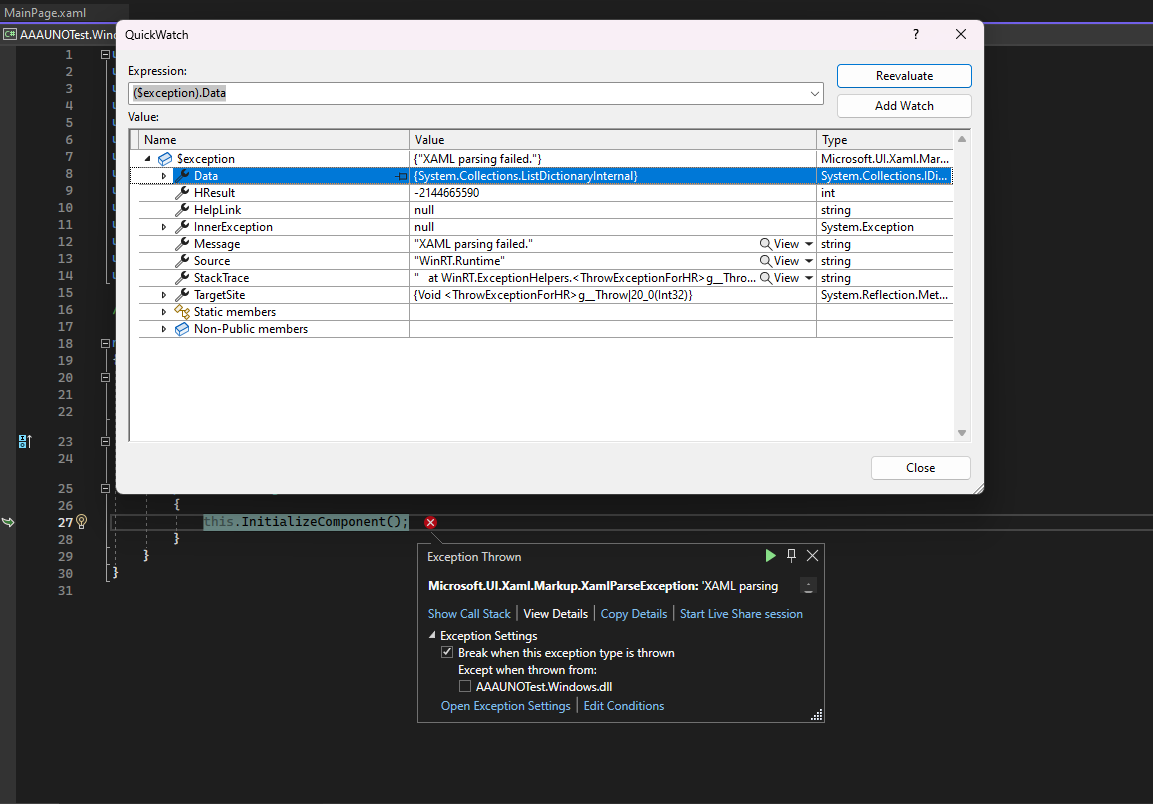The image size is (1153, 804).
Task: Collapse the $exception tree node
Action: [x=147, y=158]
